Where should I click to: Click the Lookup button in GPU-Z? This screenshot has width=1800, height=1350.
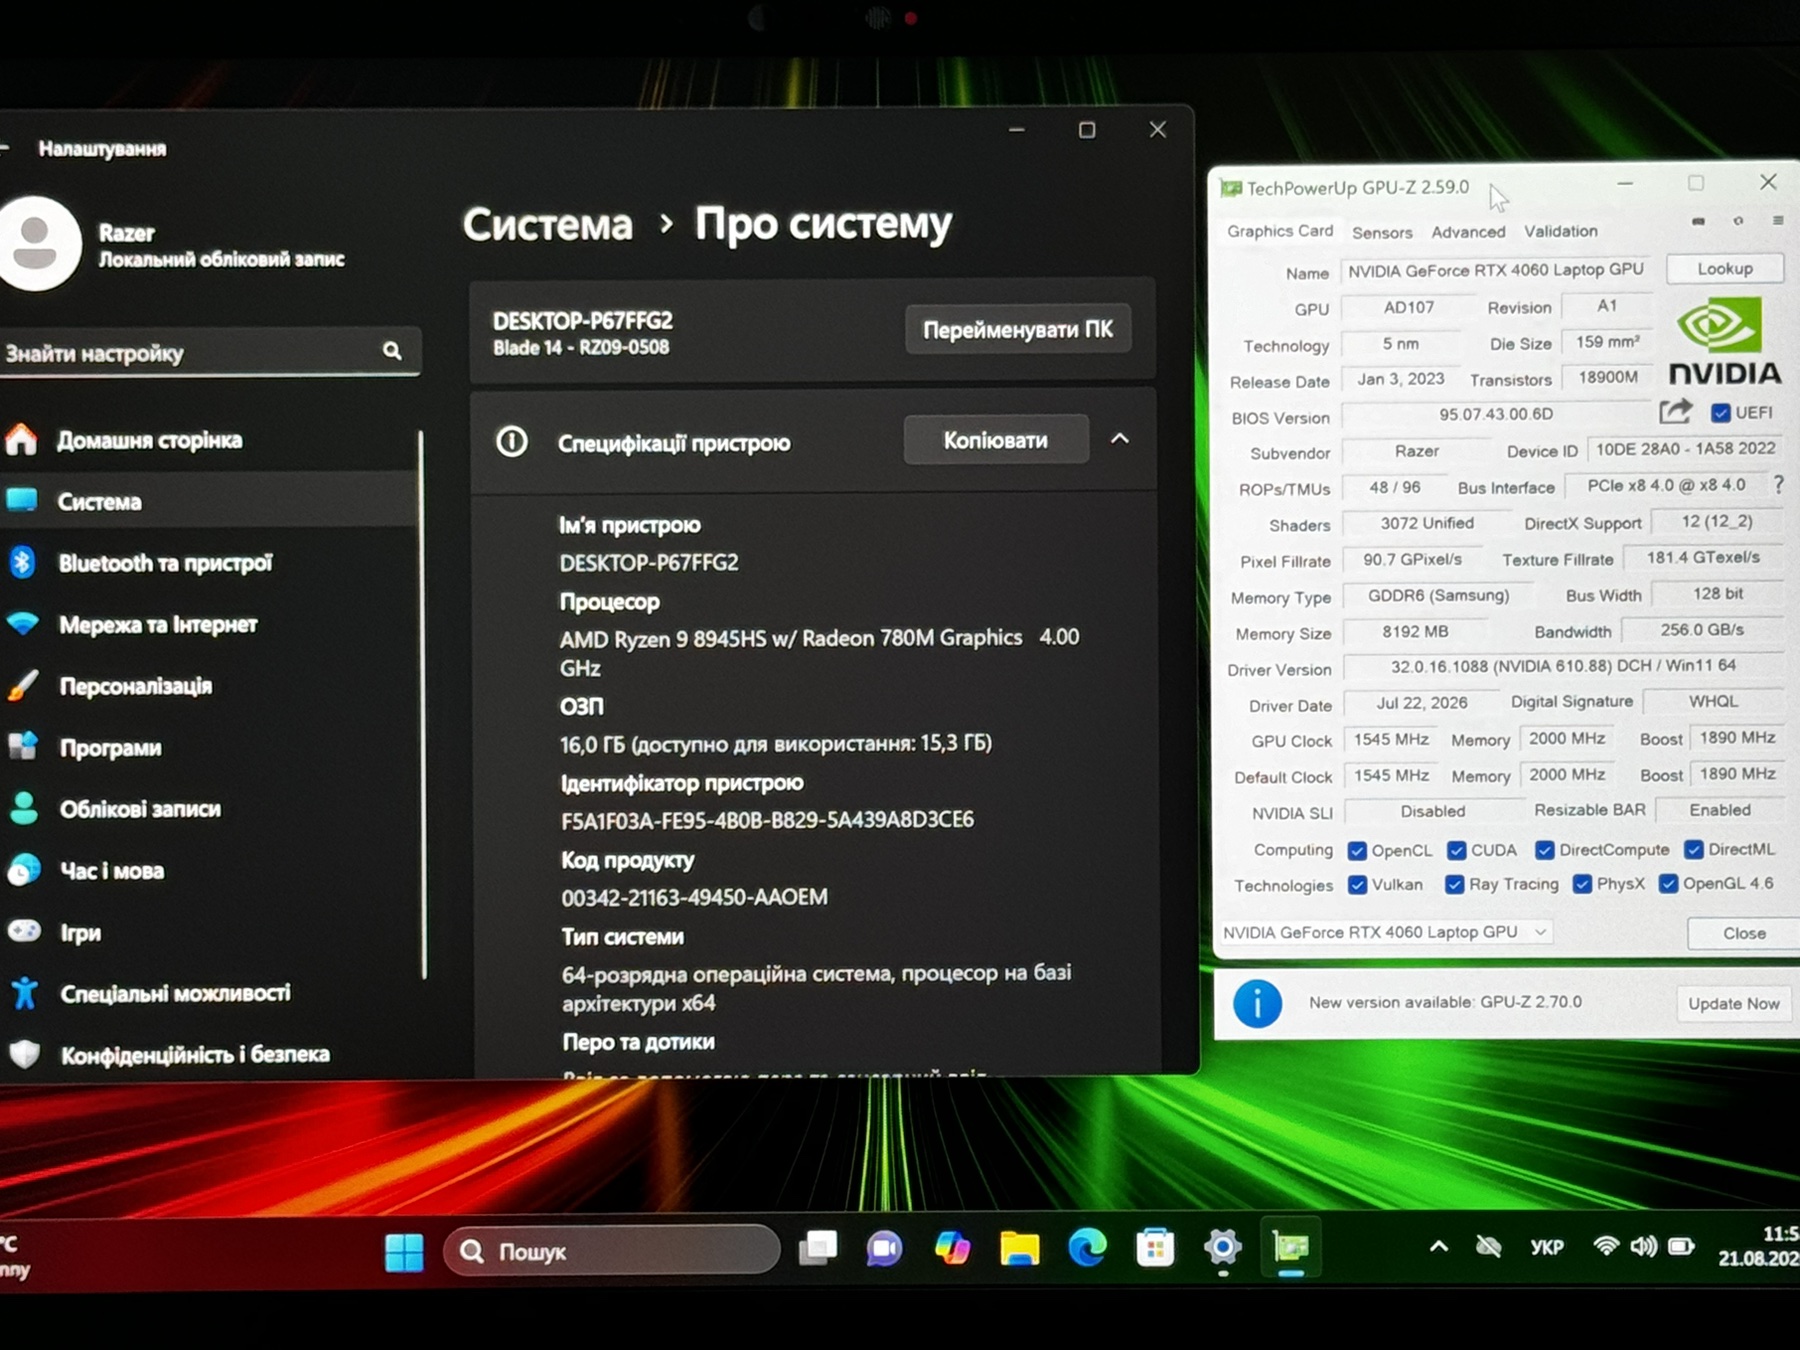(x=1725, y=269)
